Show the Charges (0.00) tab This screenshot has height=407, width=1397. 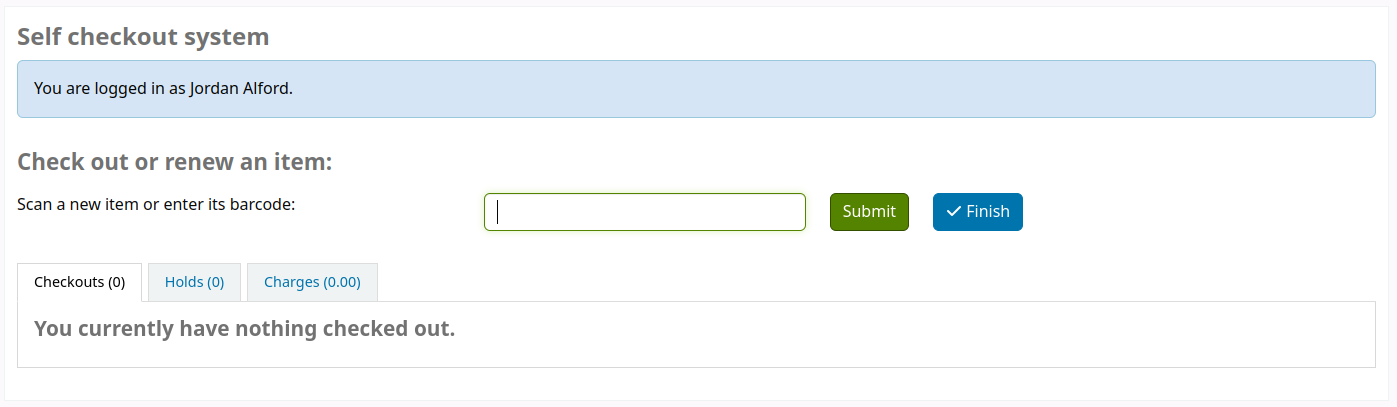(x=312, y=282)
